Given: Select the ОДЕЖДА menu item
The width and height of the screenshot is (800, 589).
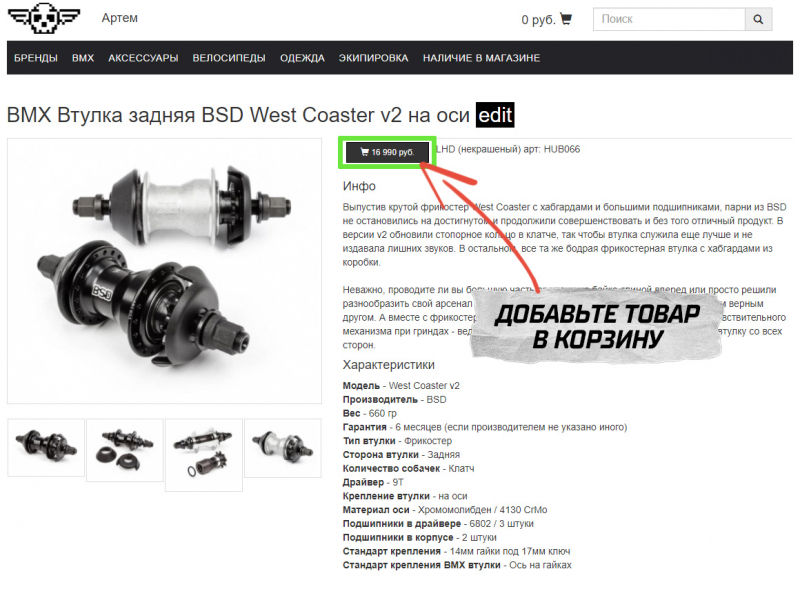Looking at the screenshot, I should pyautogui.click(x=302, y=58).
